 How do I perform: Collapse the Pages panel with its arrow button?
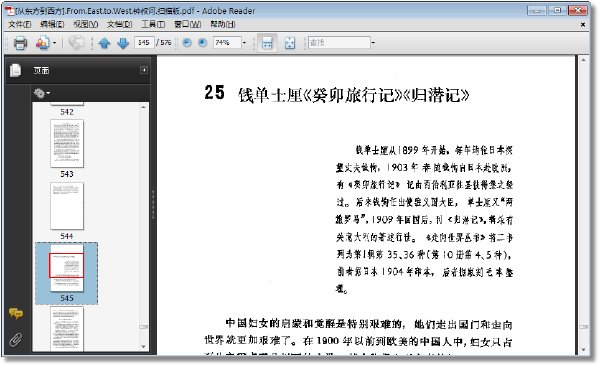click(x=144, y=70)
